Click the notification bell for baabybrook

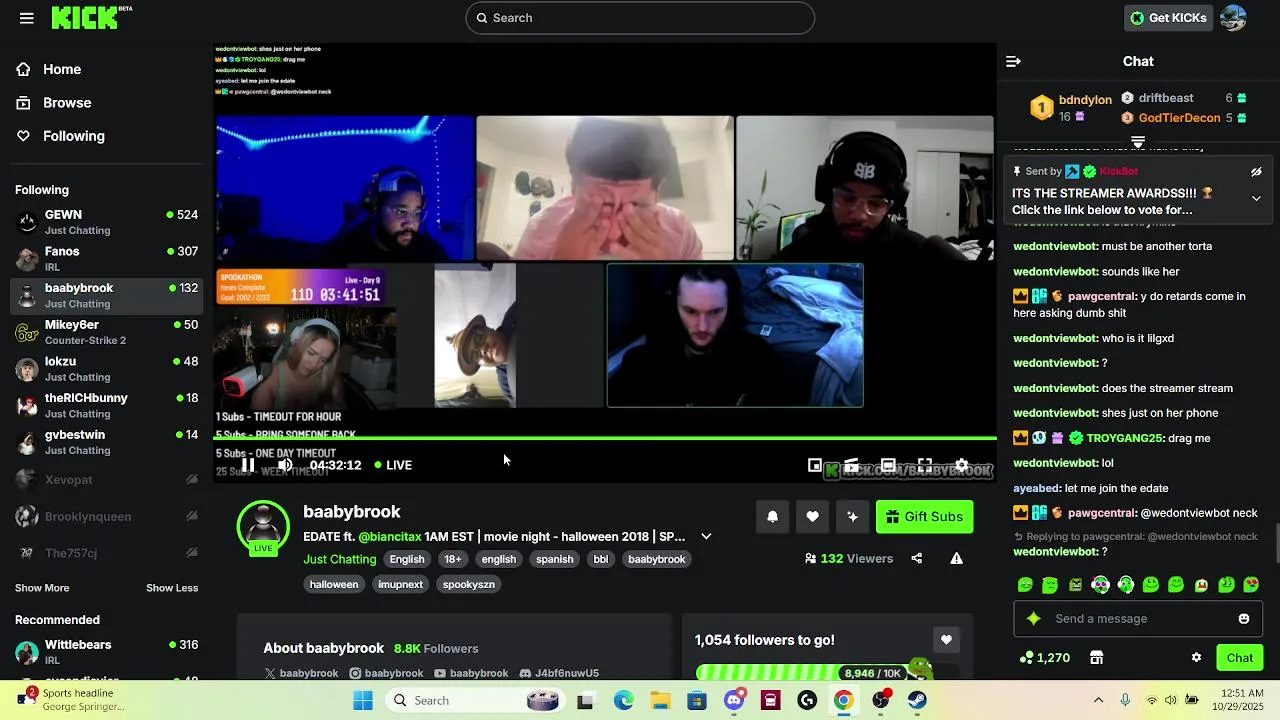tap(772, 517)
